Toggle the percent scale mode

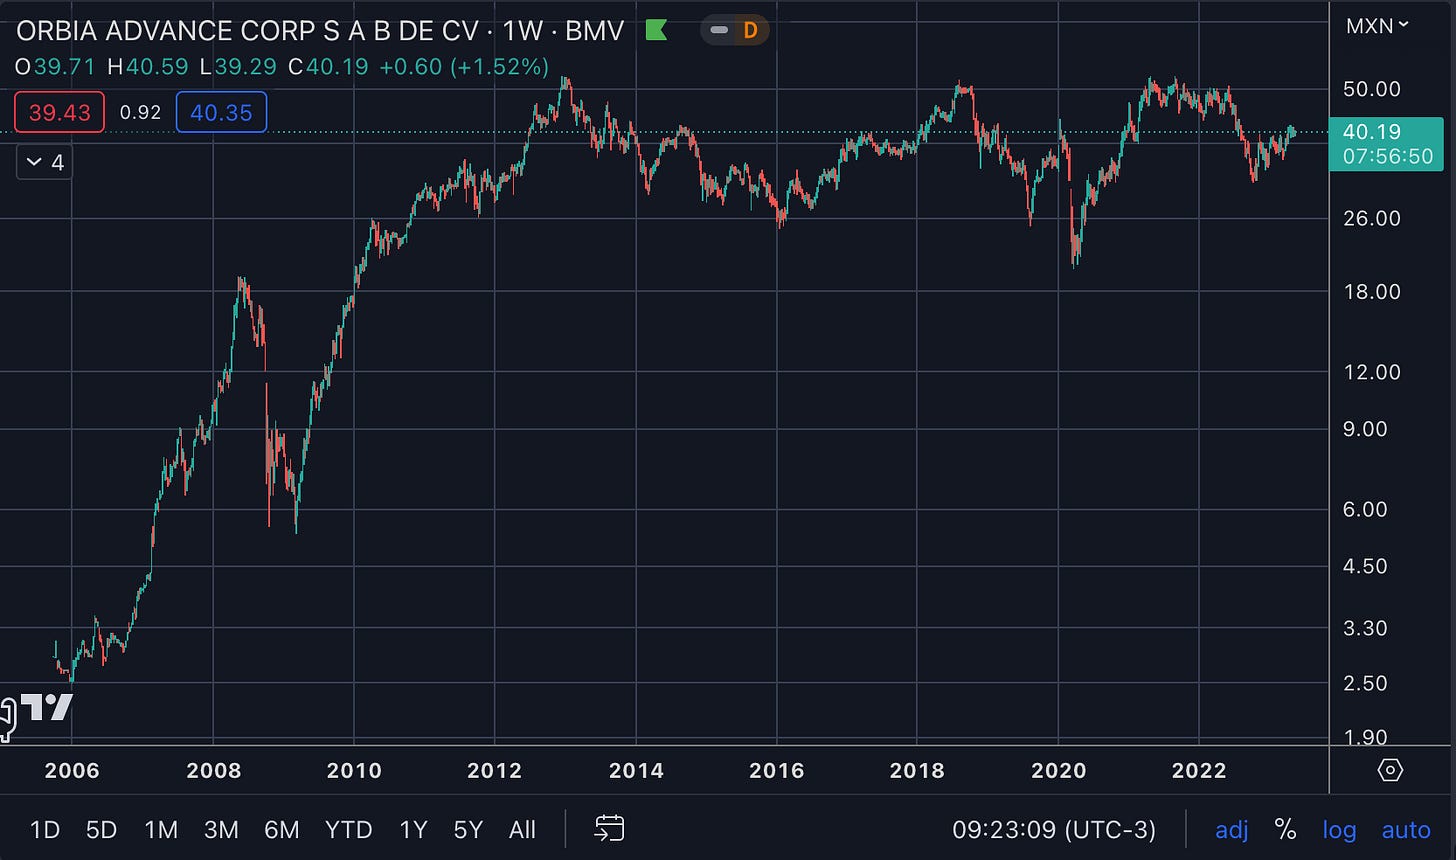click(x=1286, y=829)
